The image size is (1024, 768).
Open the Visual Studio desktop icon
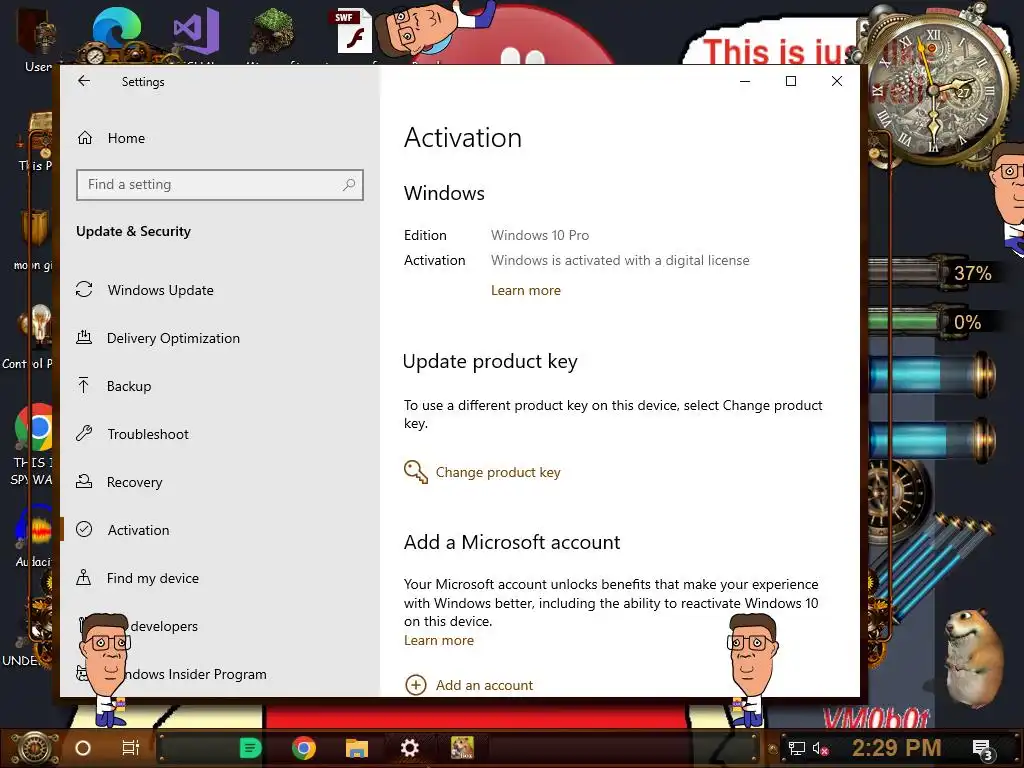tap(196, 31)
